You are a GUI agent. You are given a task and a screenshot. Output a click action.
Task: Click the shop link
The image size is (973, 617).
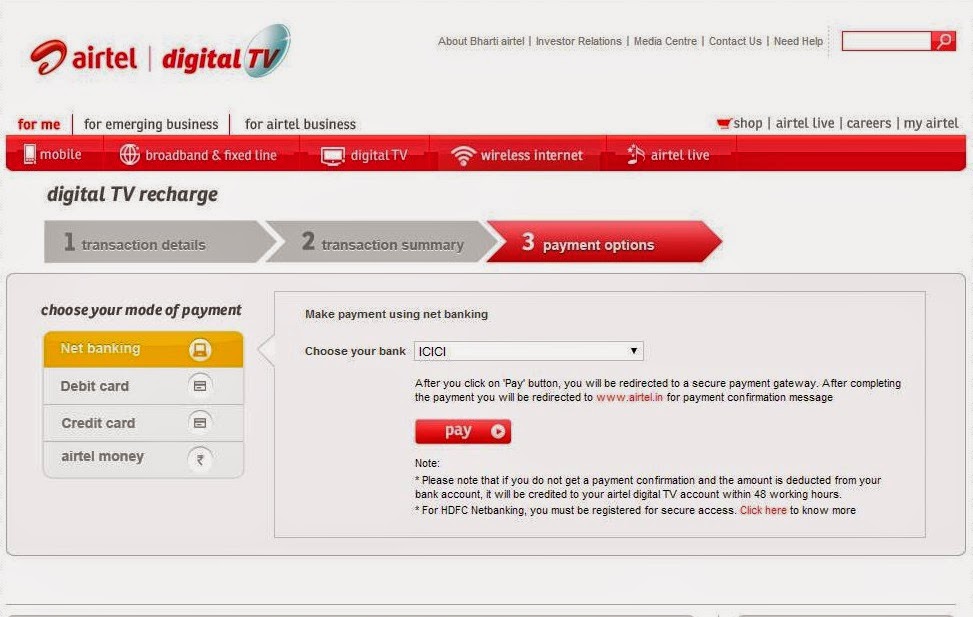click(748, 123)
